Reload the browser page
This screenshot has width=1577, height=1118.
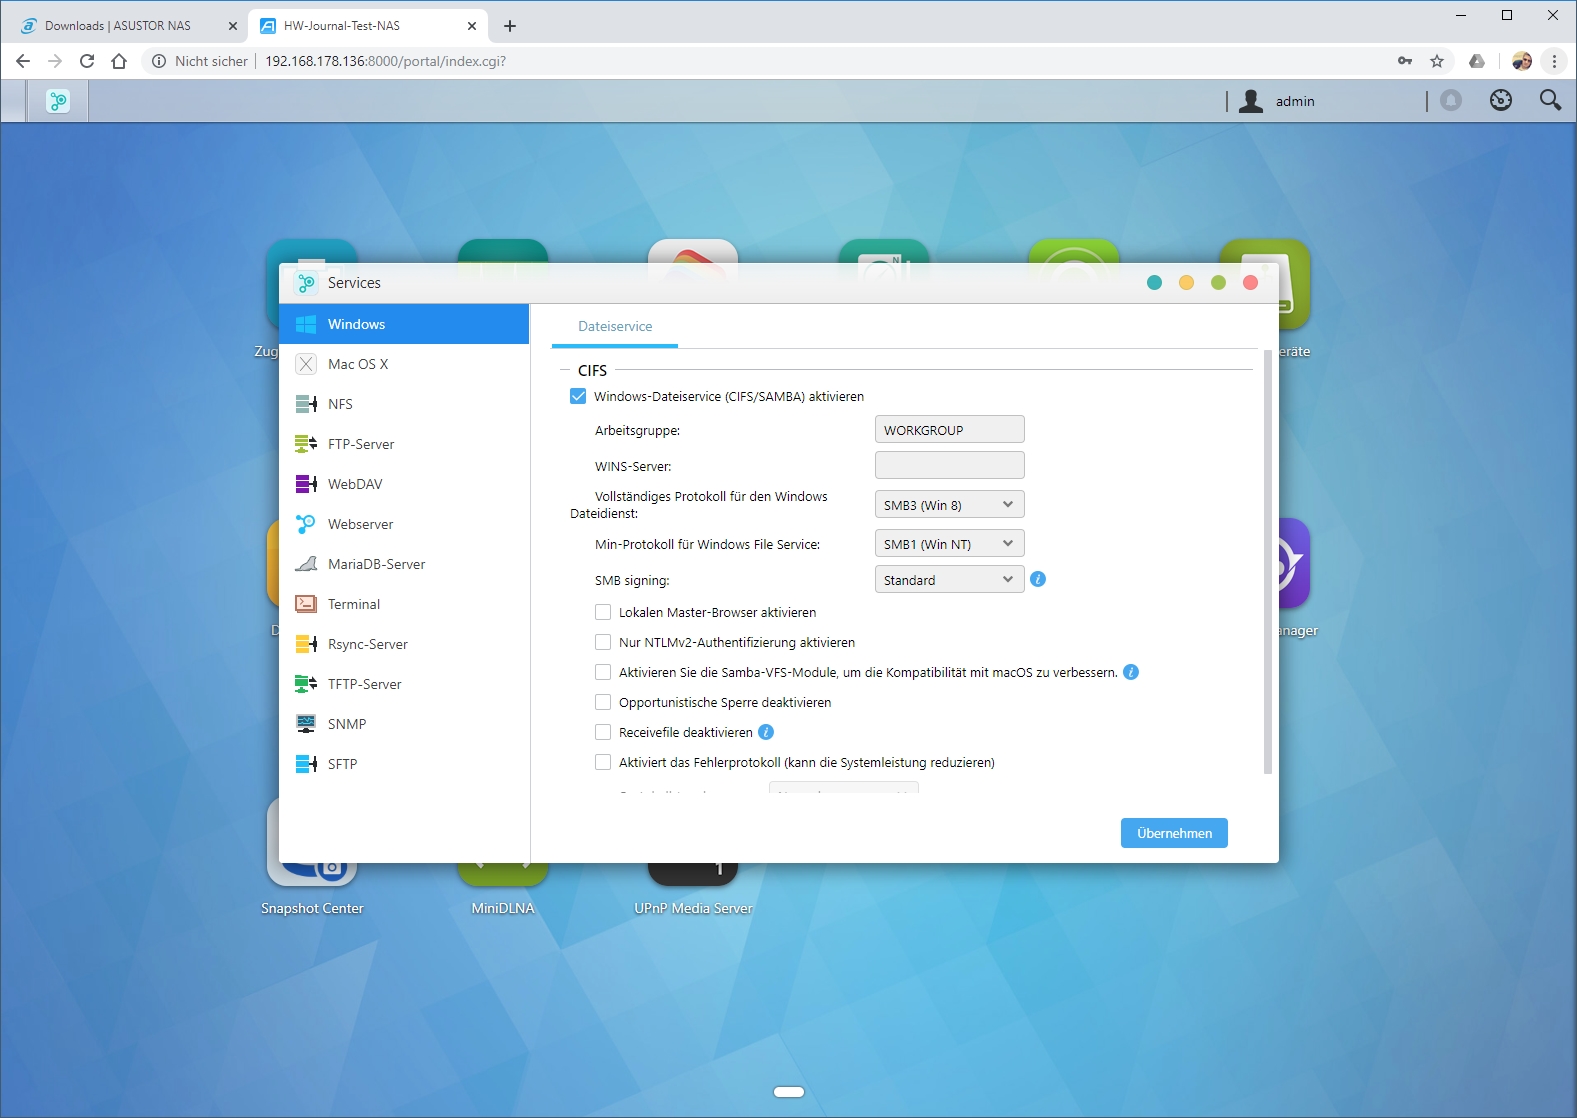point(87,61)
